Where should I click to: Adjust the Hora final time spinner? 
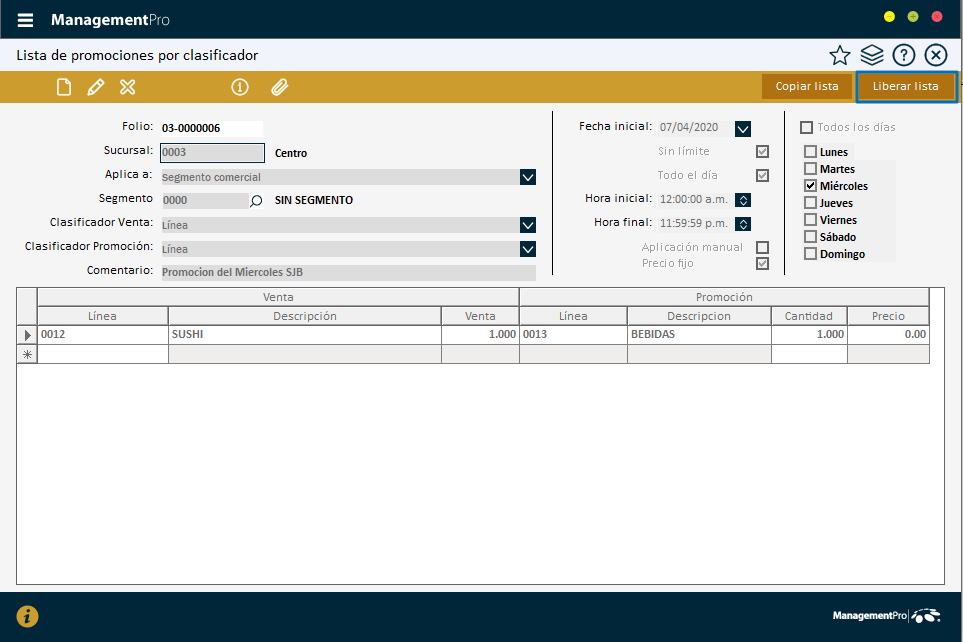tap(743, 224)
